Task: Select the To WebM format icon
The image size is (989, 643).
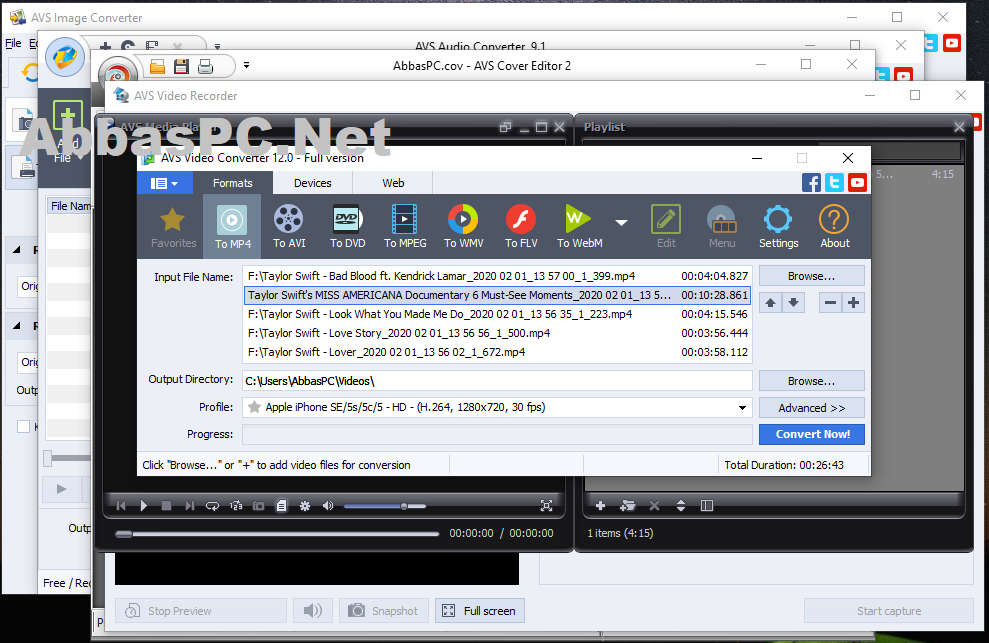Action: (579, 227)
